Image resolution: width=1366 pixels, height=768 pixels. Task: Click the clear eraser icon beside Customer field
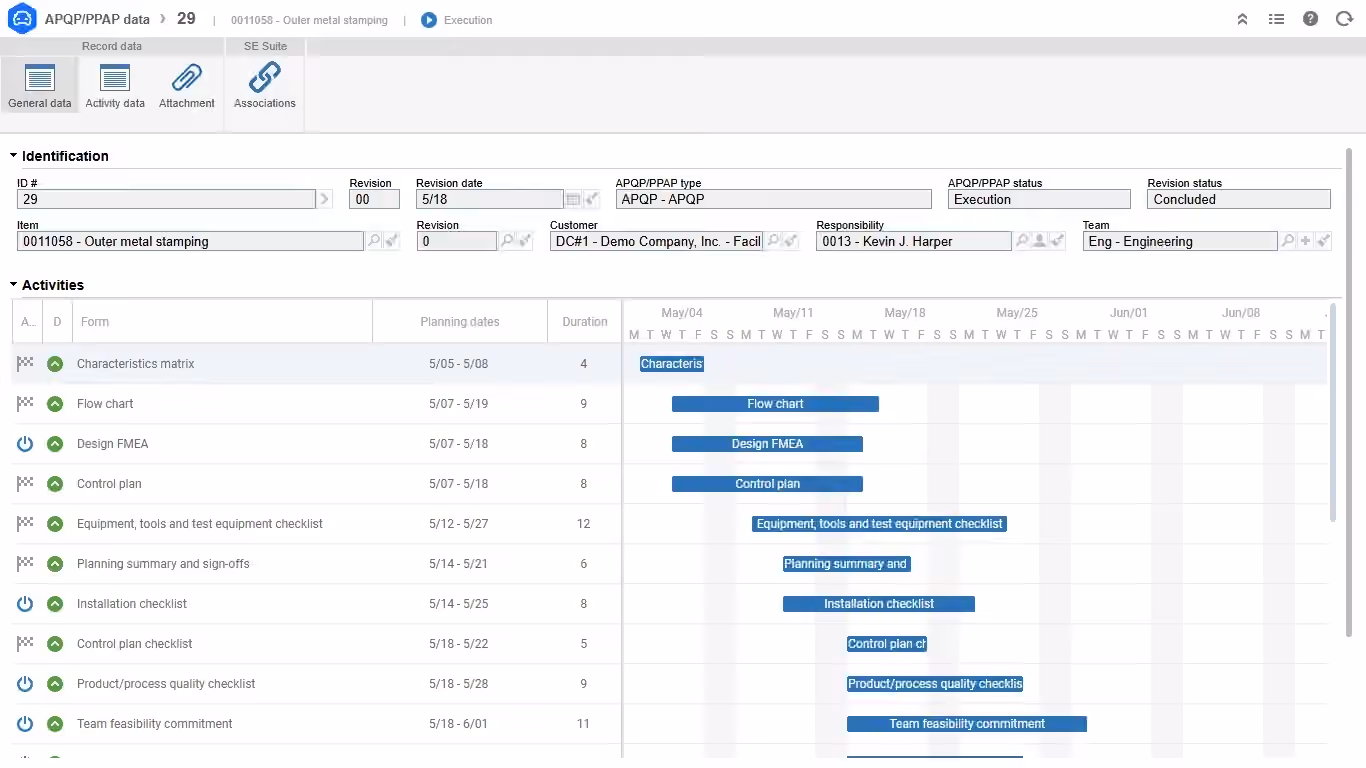[x=791, y=241]
